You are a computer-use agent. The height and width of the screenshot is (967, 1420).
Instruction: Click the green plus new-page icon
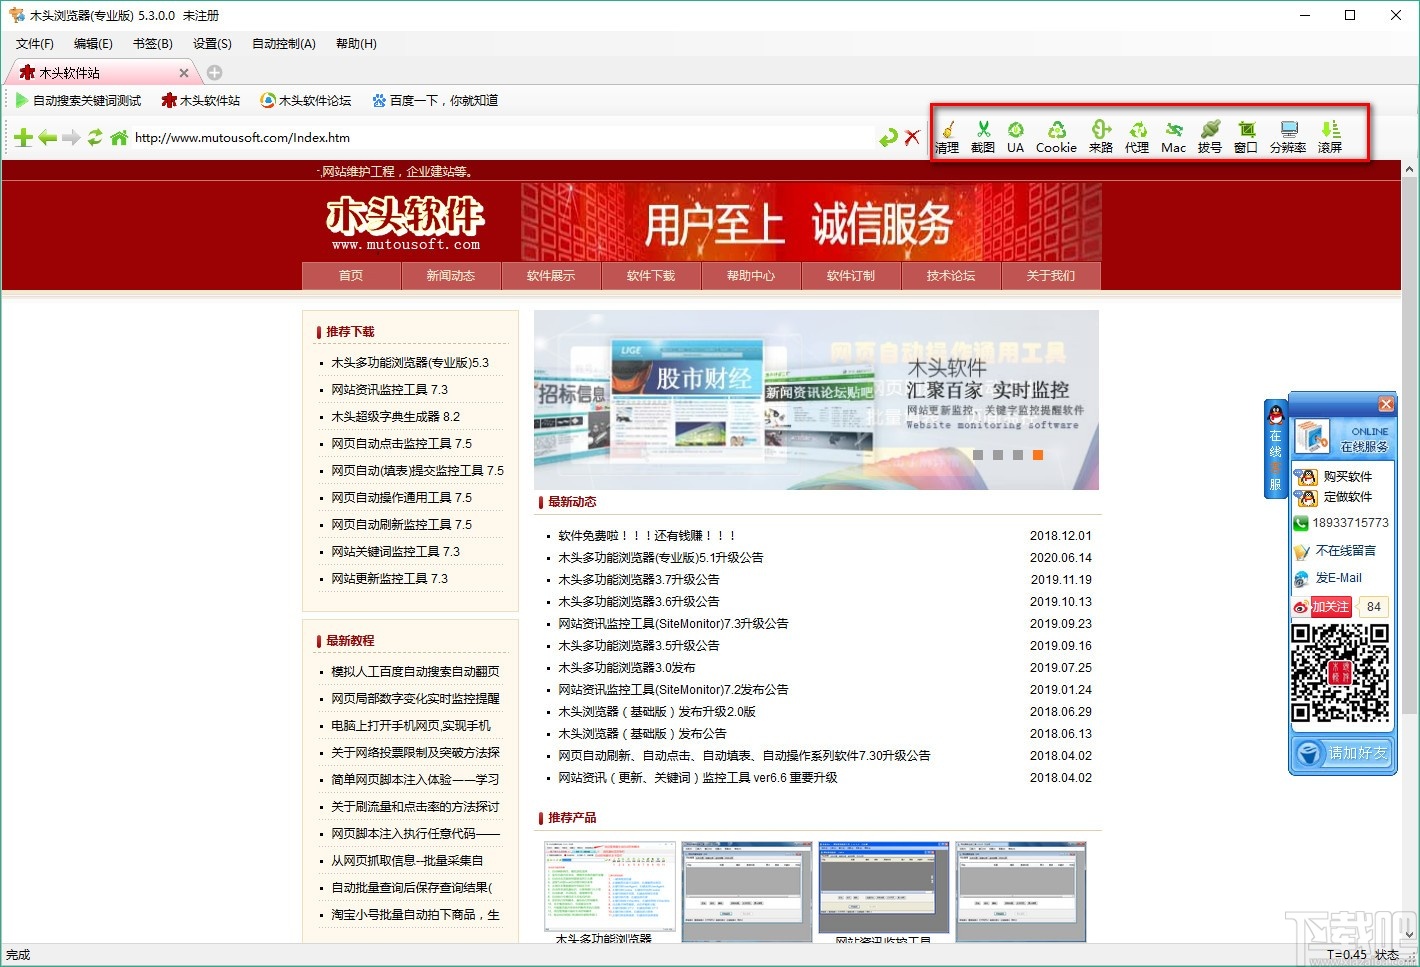point(24,138)
